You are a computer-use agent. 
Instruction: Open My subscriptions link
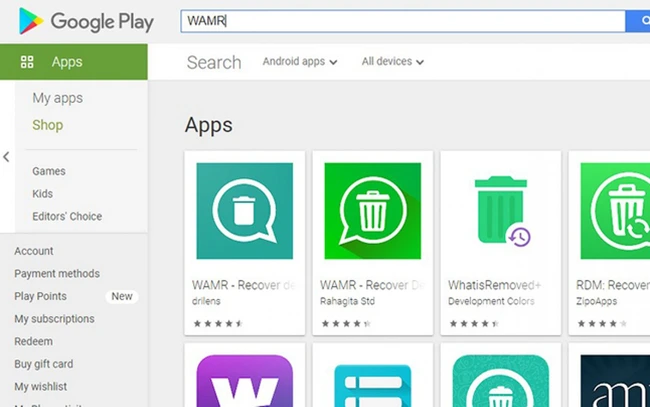(54, 319)
